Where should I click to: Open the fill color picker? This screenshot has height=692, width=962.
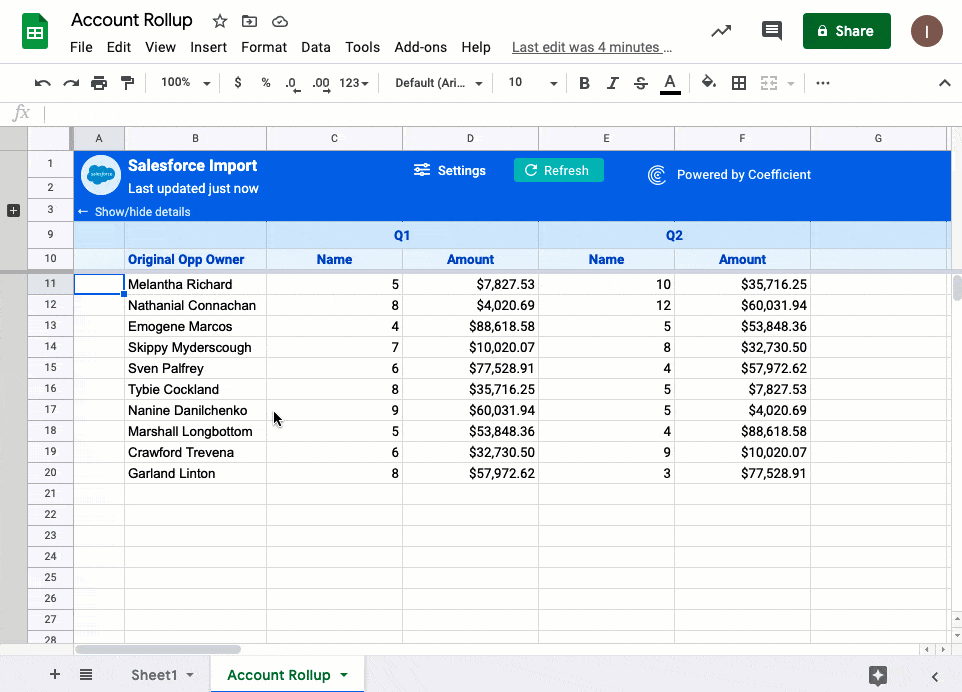(709, 82)
